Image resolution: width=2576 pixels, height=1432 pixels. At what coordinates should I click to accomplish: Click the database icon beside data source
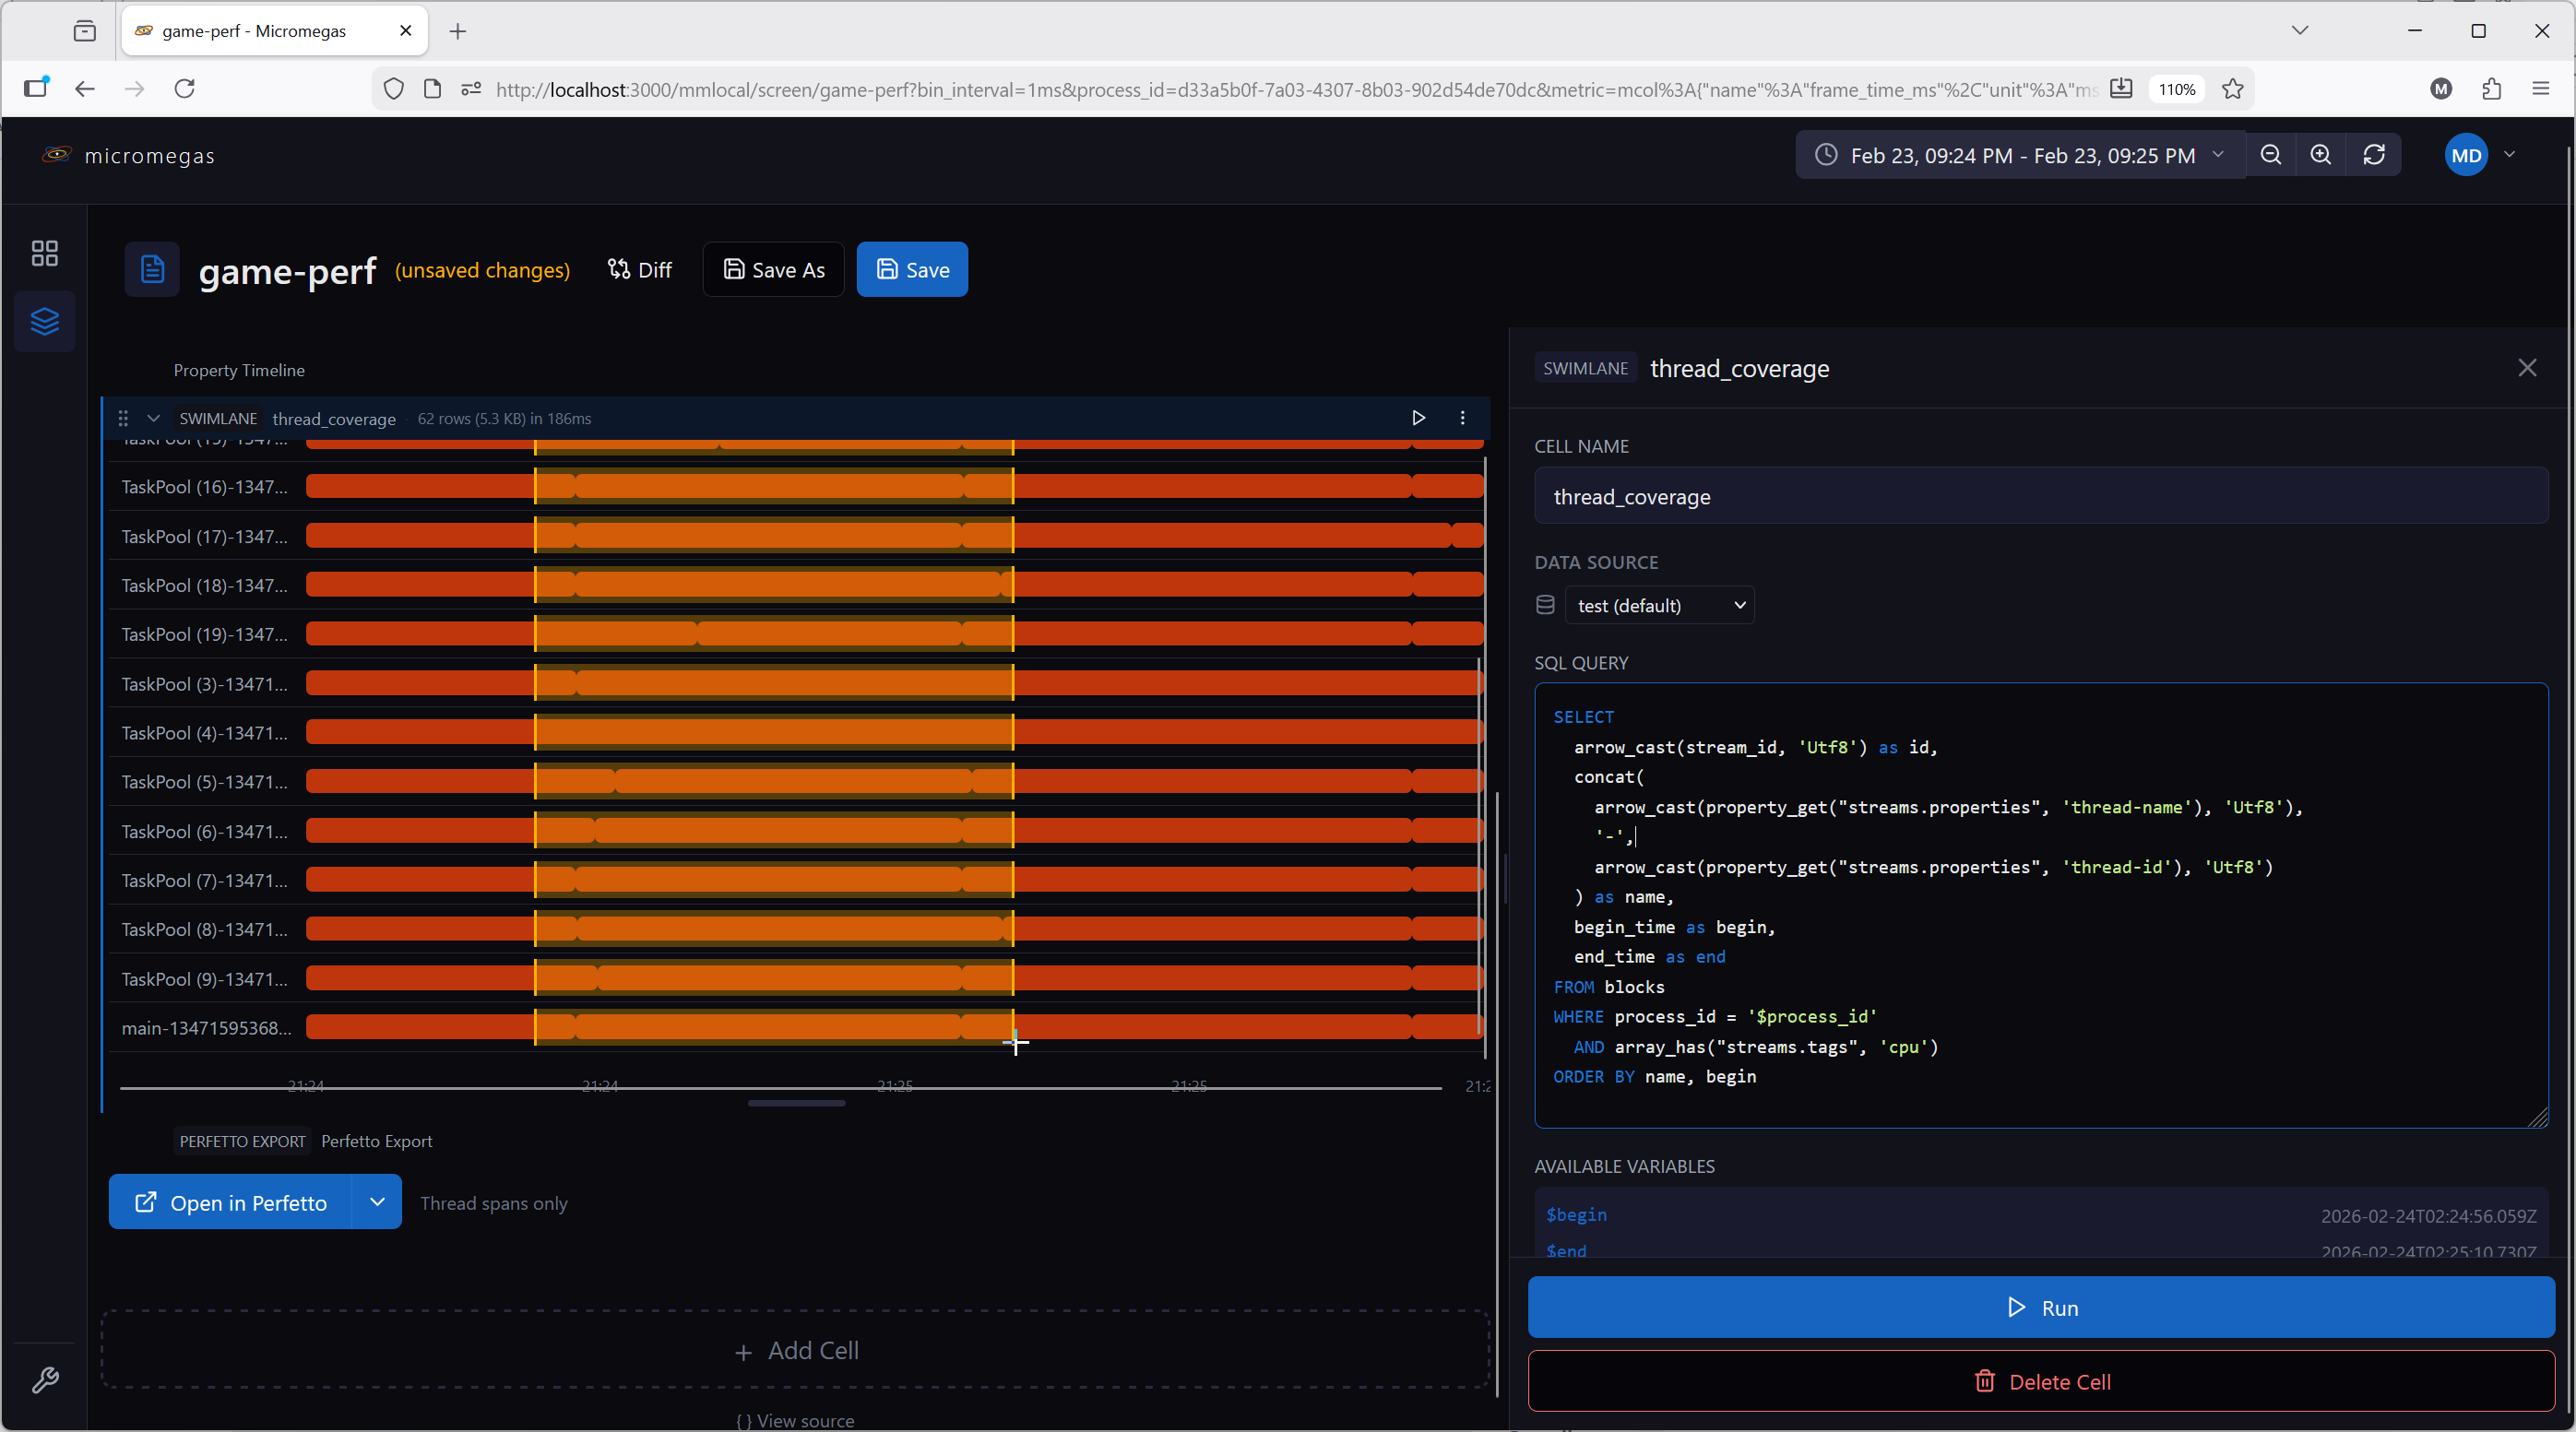[1544, 604]
